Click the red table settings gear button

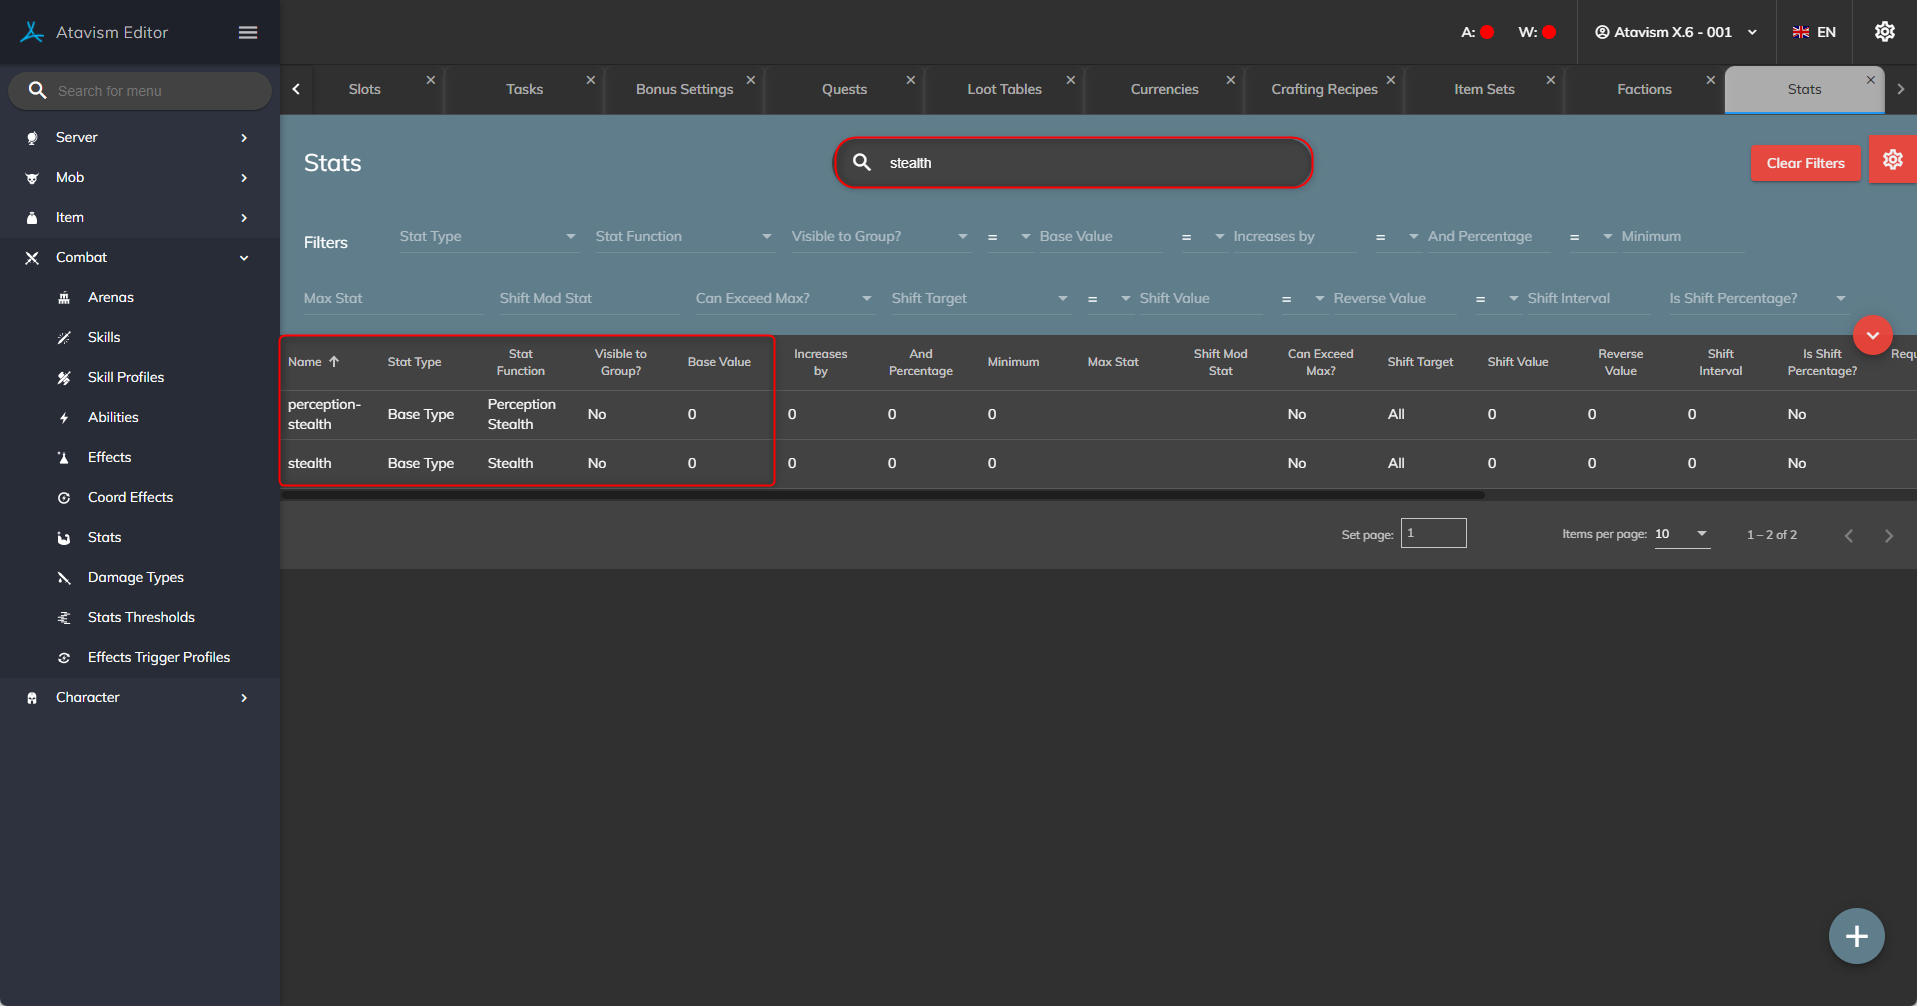[x=1892, y=160]
